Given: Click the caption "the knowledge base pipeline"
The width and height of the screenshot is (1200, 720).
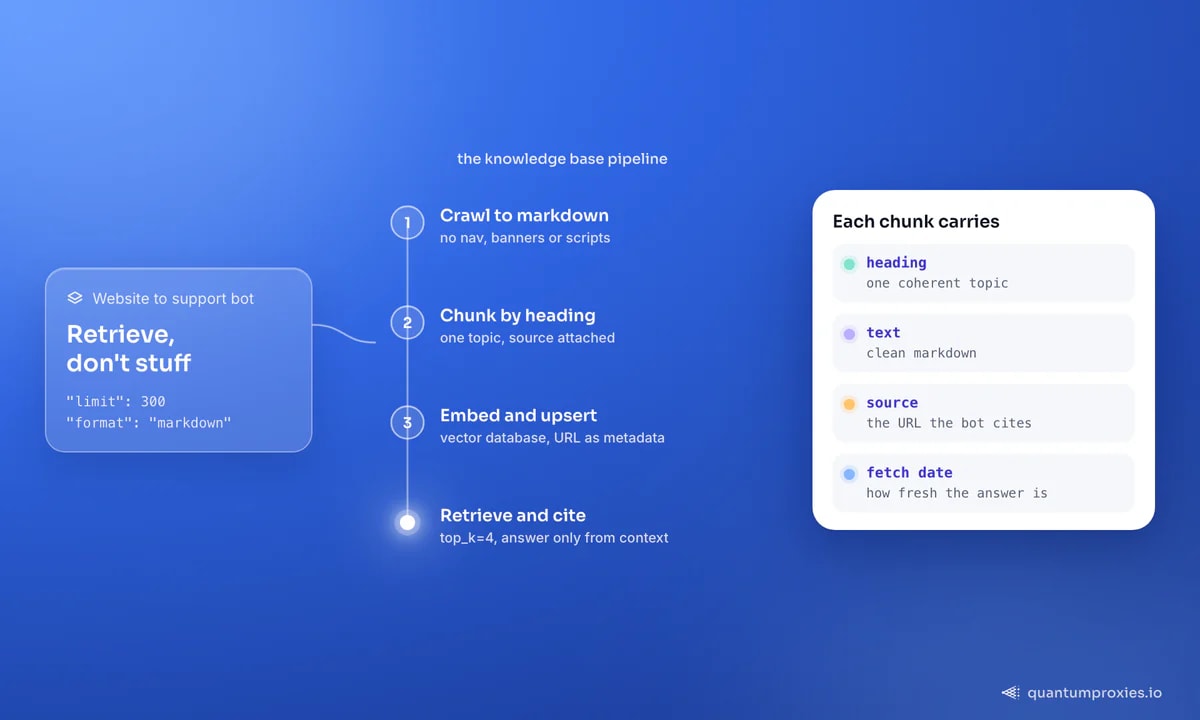Looking at the screenshot, I should 562,159.
